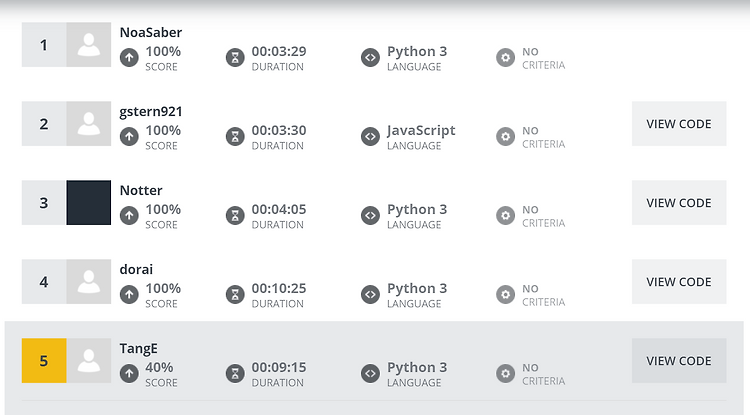Open dorai's View Code button
This screenshot has height=415, width=750.
pos(679,282)
